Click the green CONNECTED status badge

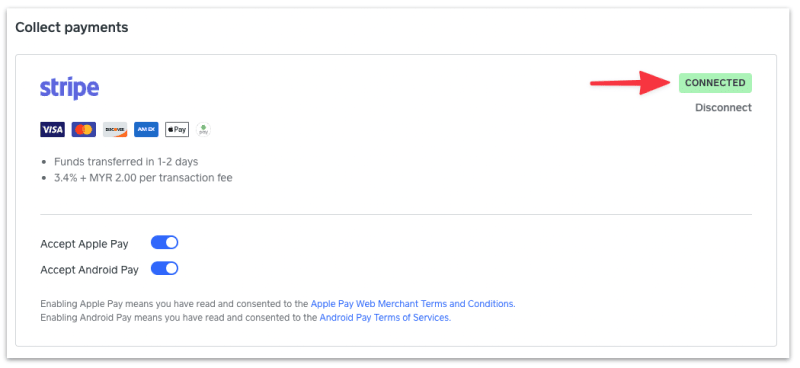click(715, 83)
